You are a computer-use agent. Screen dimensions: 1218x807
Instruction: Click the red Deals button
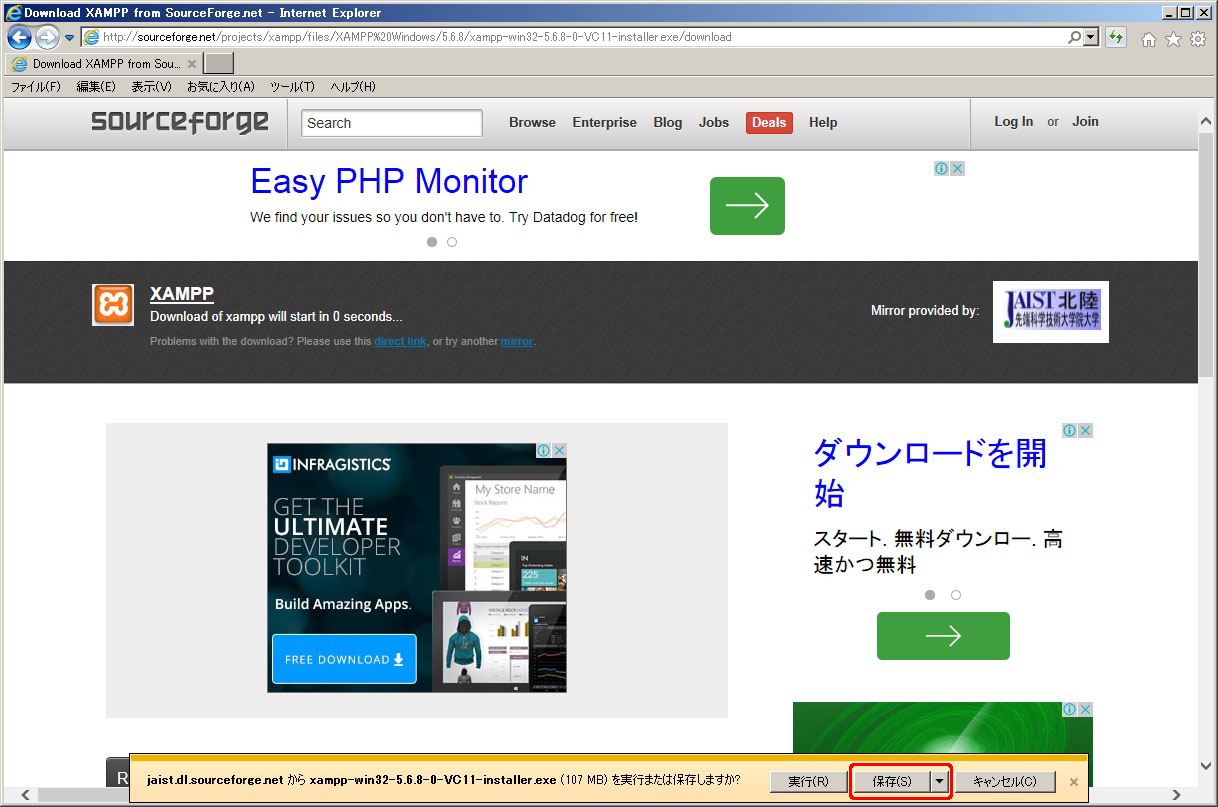768,122
